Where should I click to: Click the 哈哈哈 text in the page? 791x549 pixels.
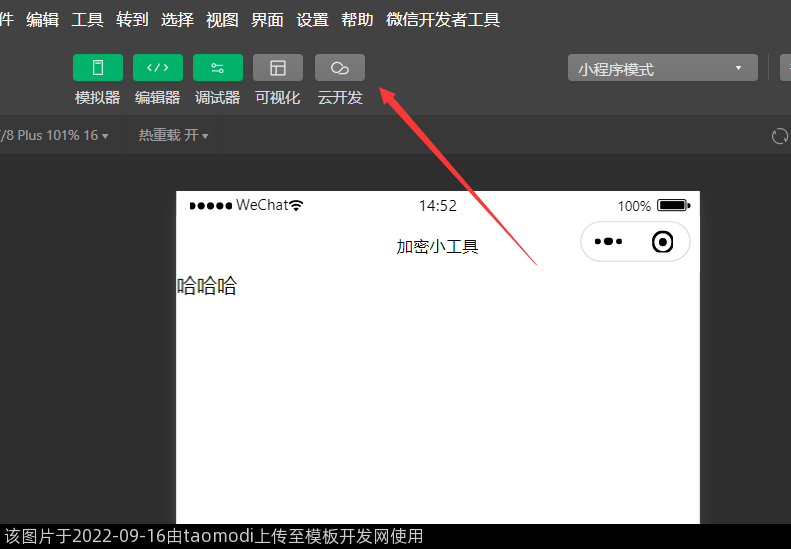click(207, 287)
